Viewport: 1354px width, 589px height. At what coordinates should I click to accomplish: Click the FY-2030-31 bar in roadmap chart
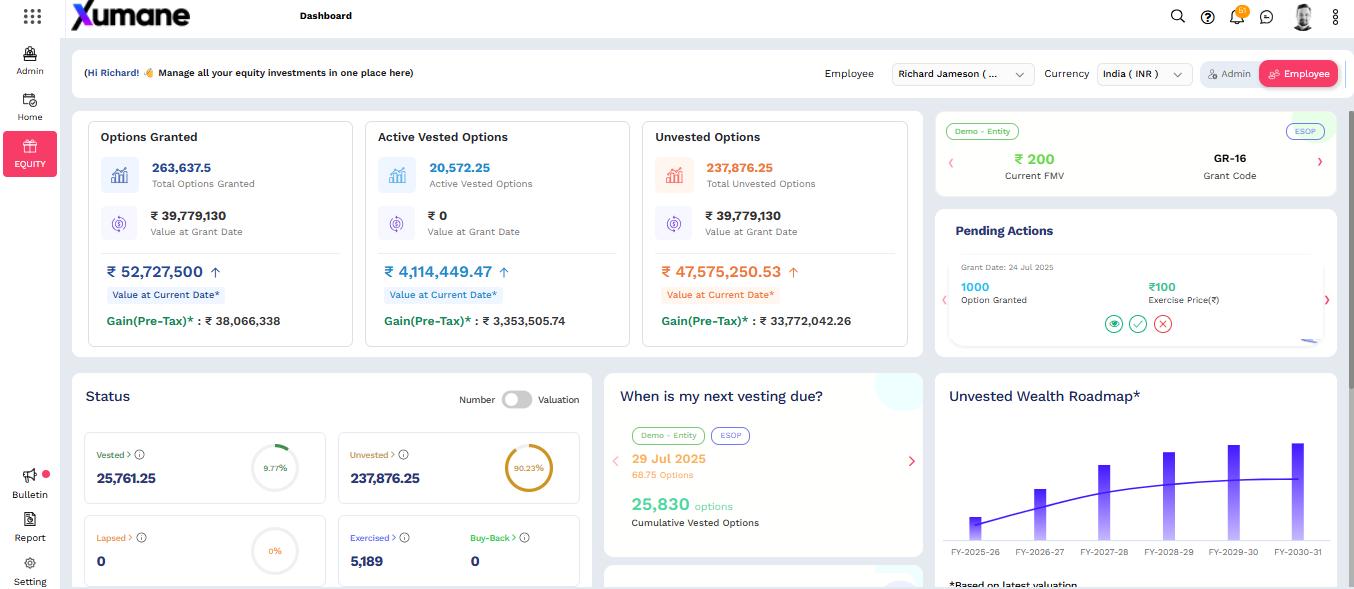tap(1297, 490)
